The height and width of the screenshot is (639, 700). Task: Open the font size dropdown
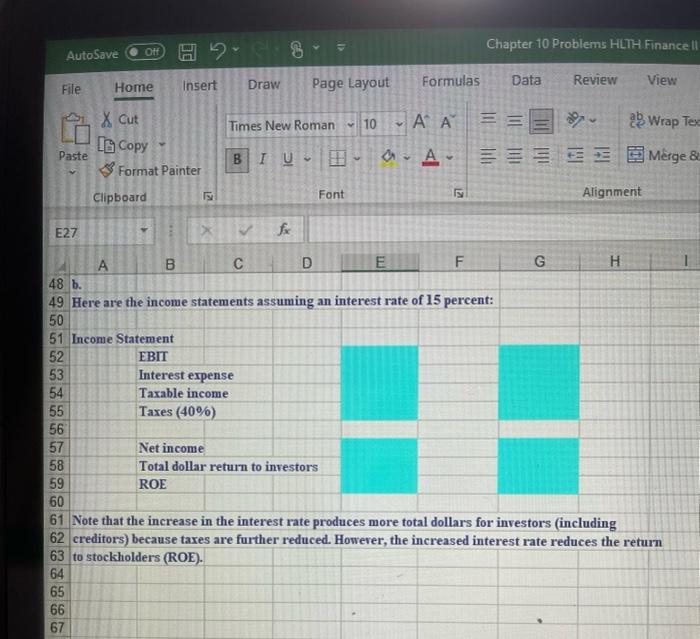(x=399, y=124)
